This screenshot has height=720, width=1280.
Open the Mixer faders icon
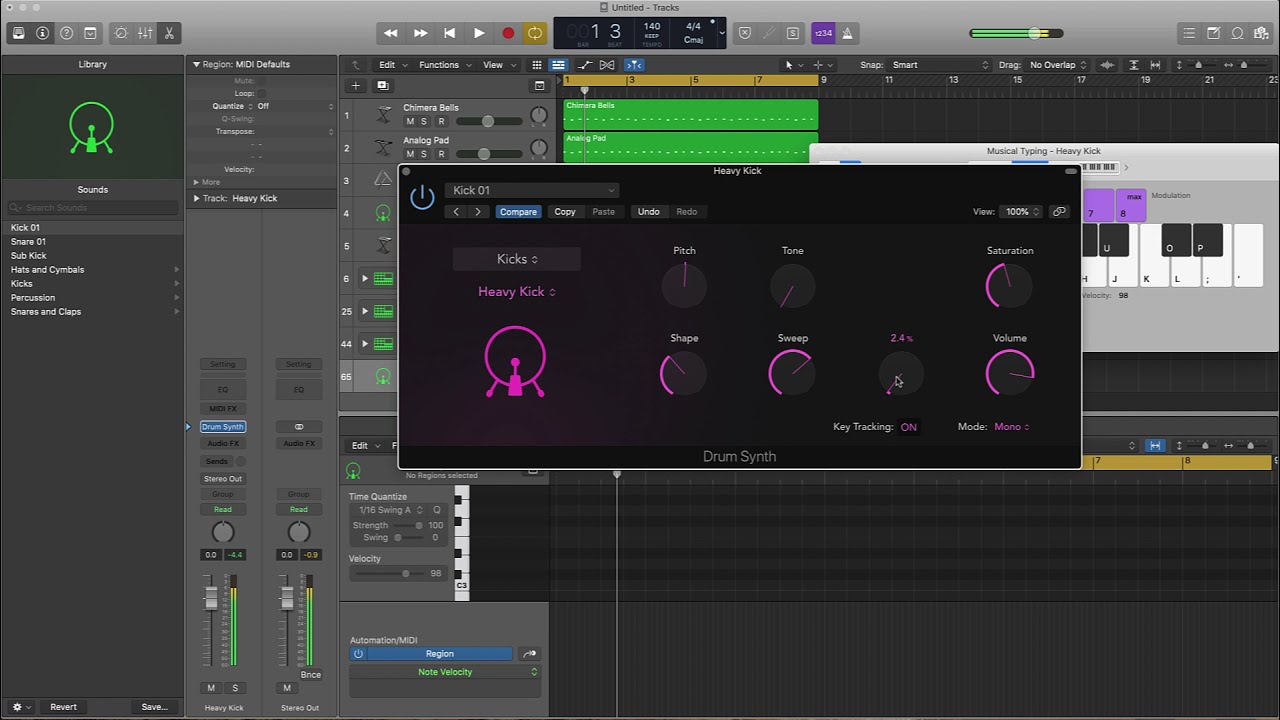[145, 33]
